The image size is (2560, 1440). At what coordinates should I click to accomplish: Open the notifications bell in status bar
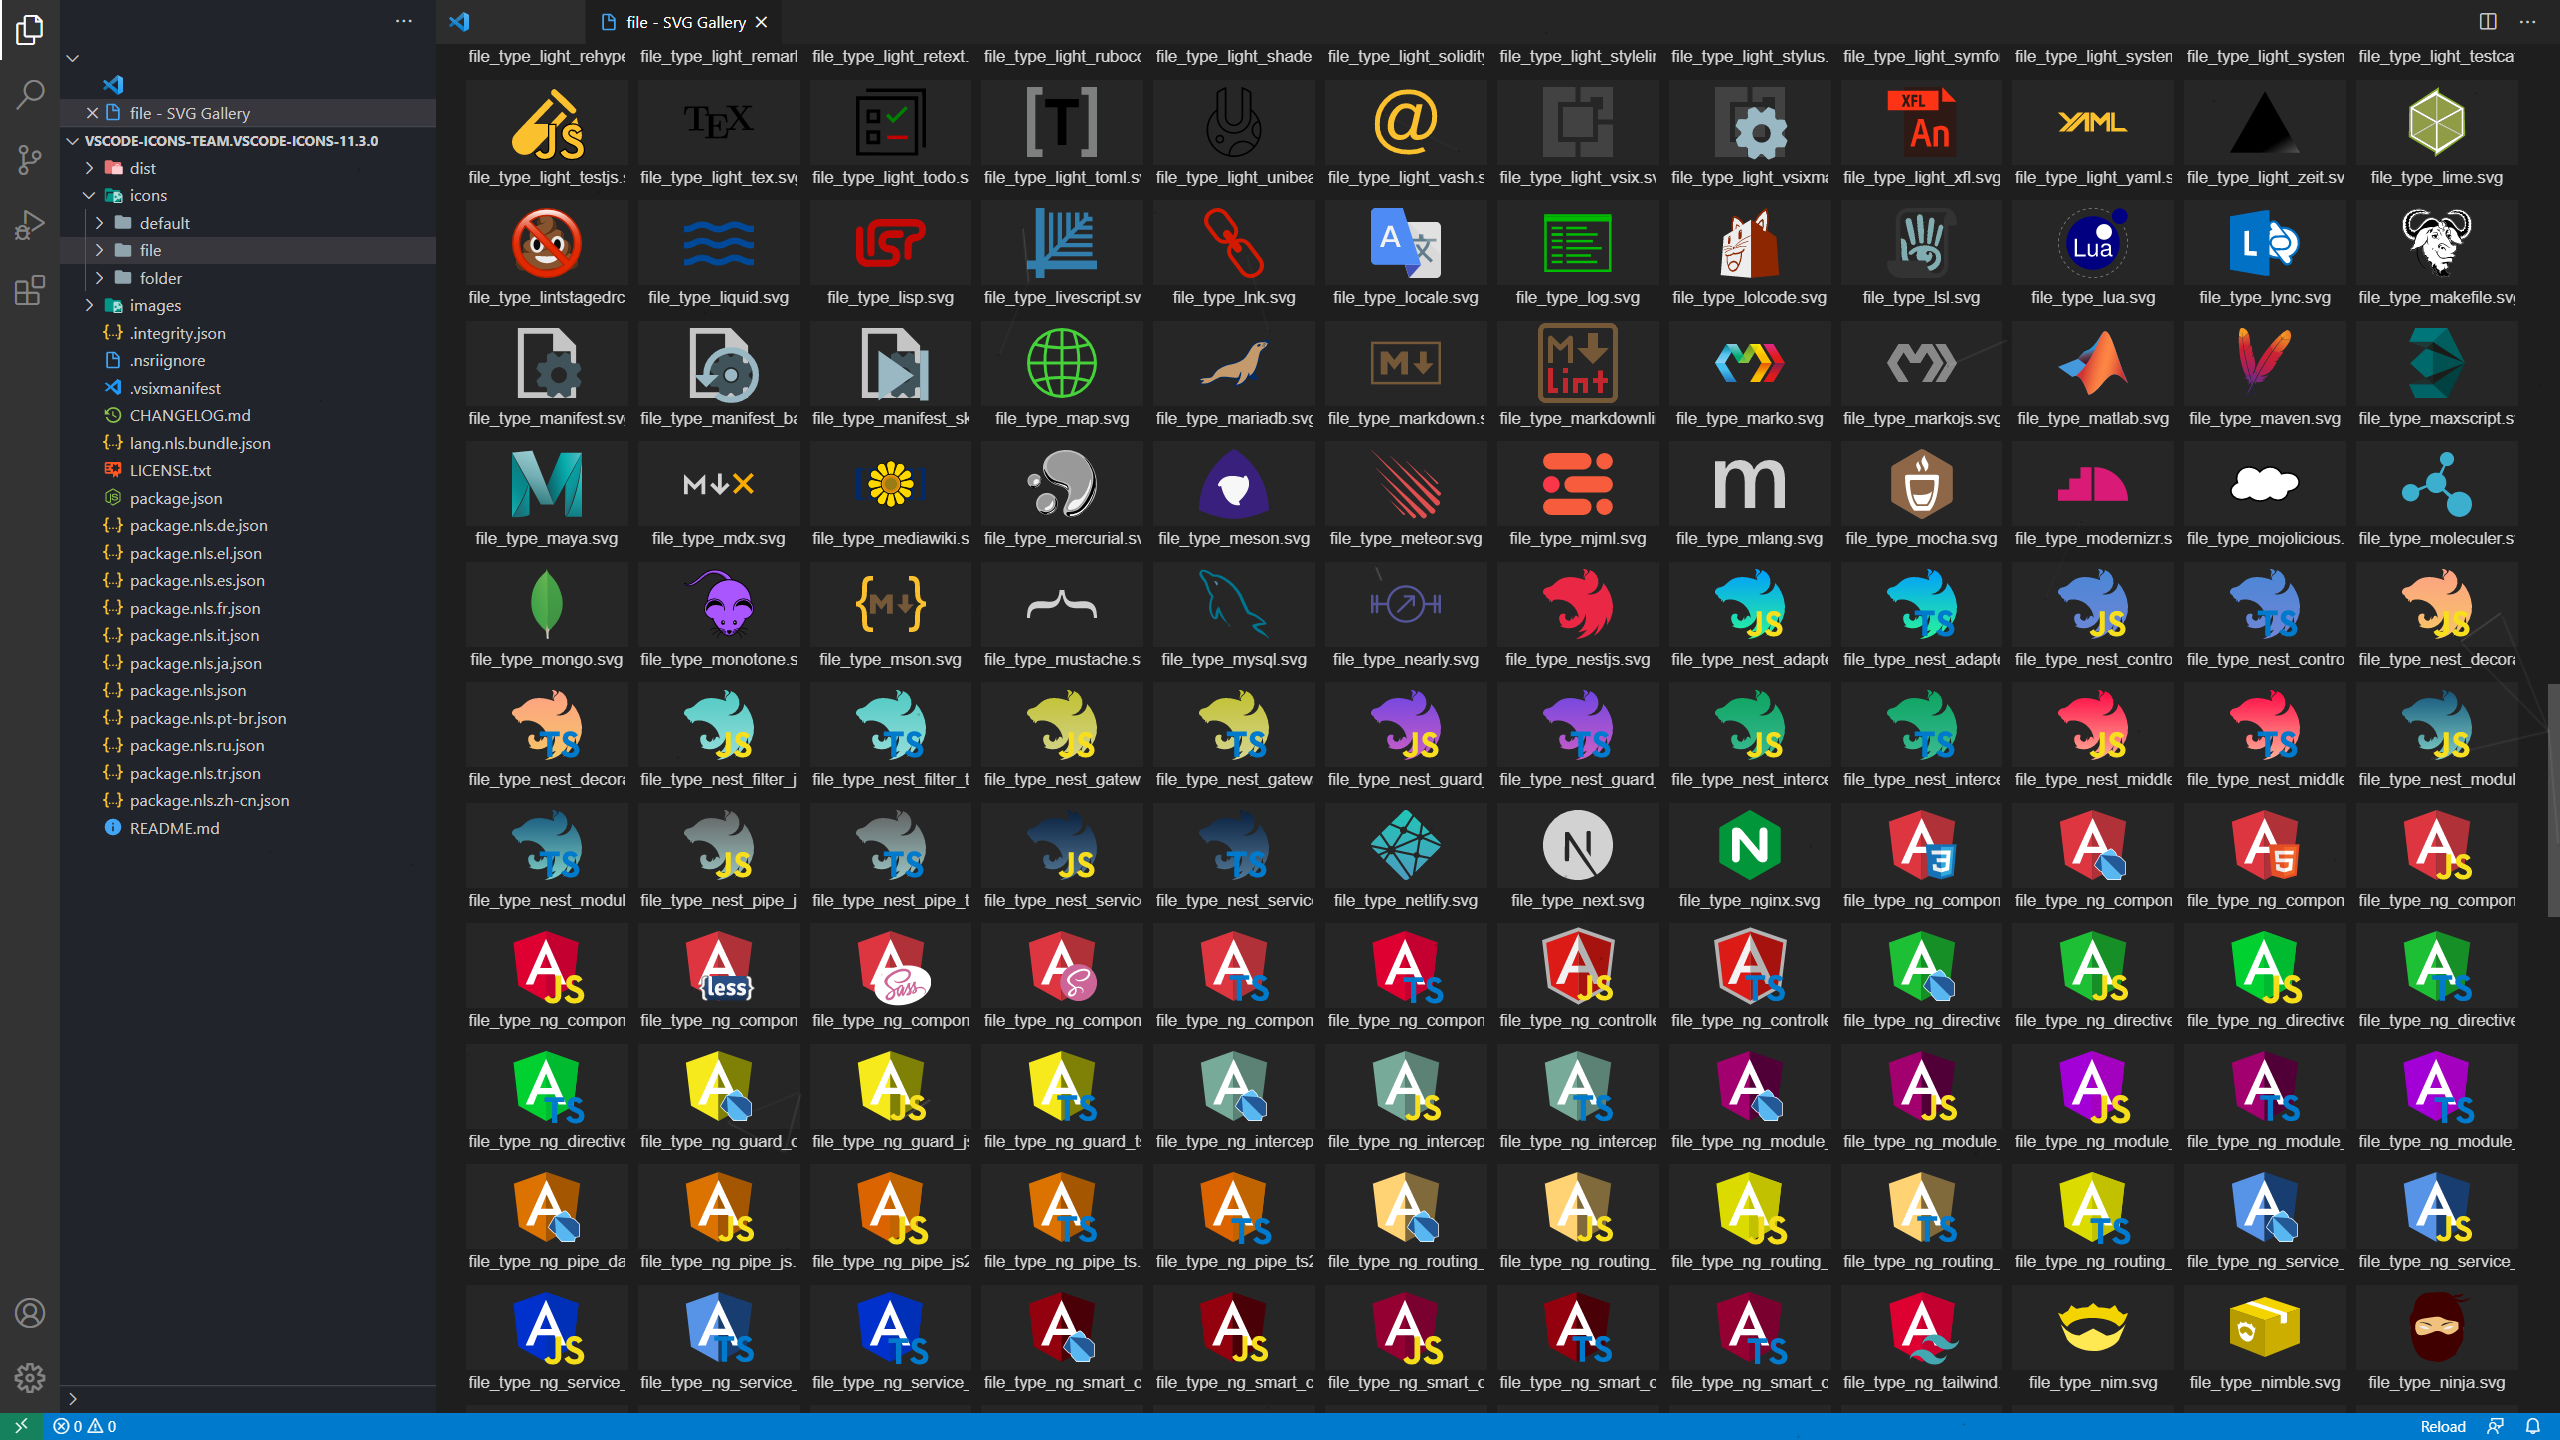2533,1426
